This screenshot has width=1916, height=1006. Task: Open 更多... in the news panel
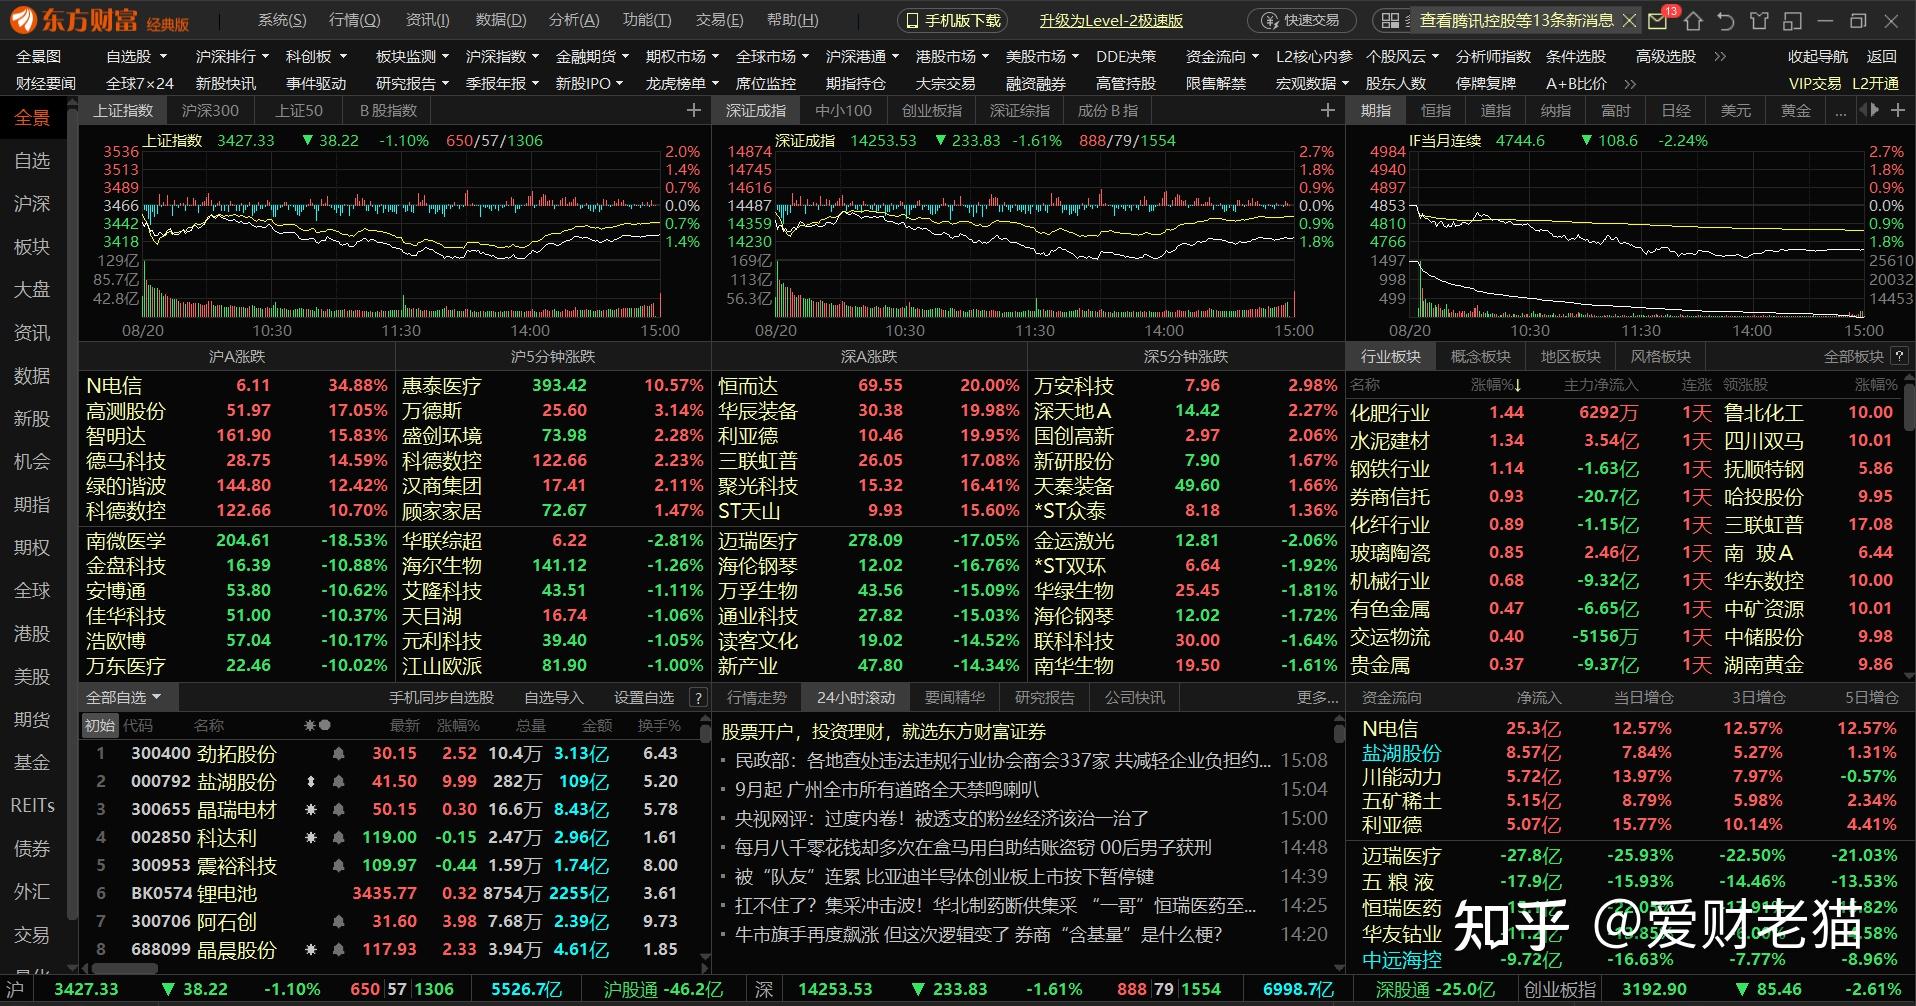click(1317, 697)
